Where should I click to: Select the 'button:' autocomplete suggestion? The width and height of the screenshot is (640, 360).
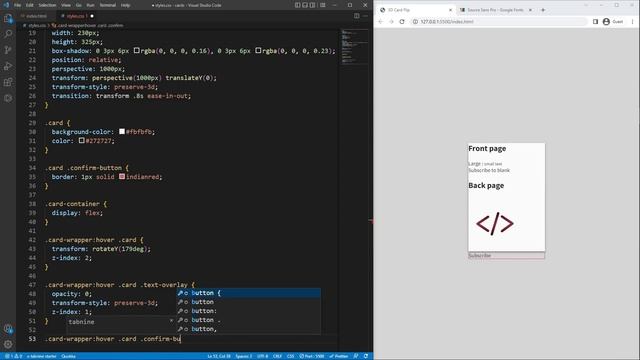pyautogui.click(x=249, y=311)
